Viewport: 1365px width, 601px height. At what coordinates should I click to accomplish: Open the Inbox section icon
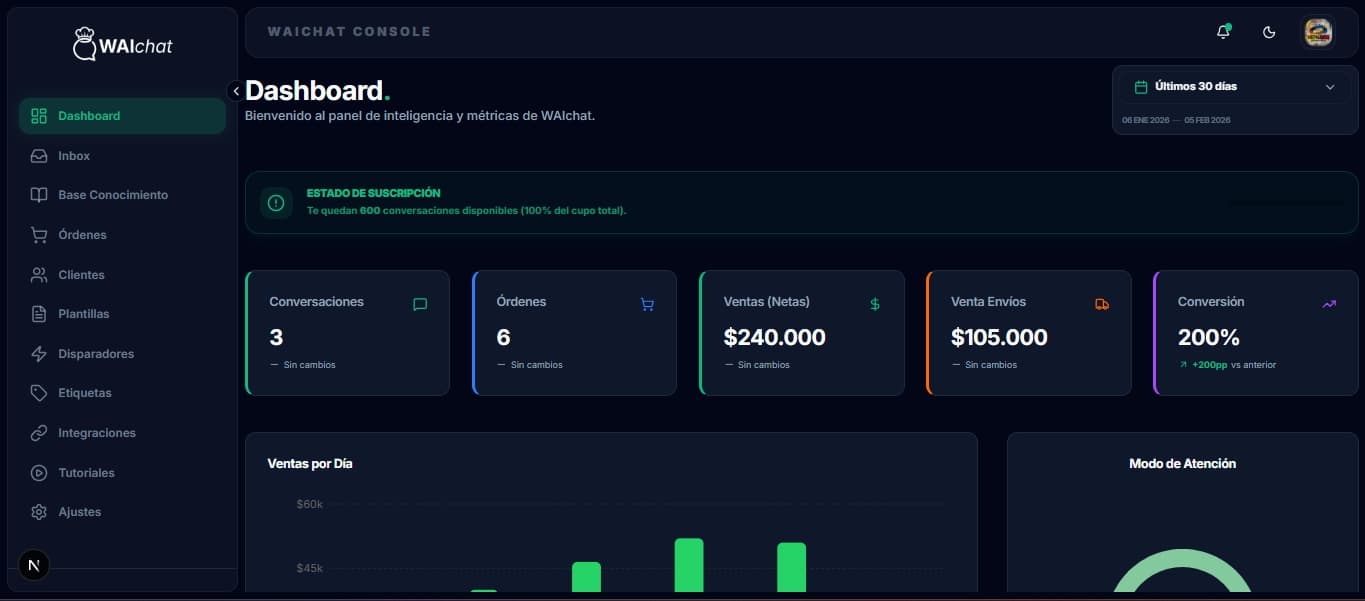tap(37, 156)
